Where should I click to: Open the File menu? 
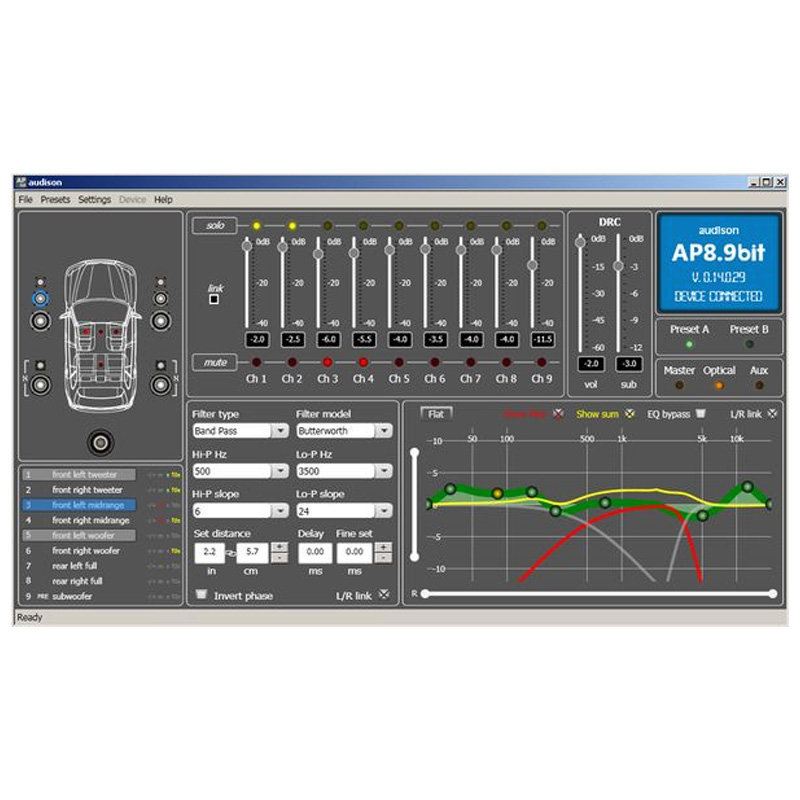tap(26, 199)
